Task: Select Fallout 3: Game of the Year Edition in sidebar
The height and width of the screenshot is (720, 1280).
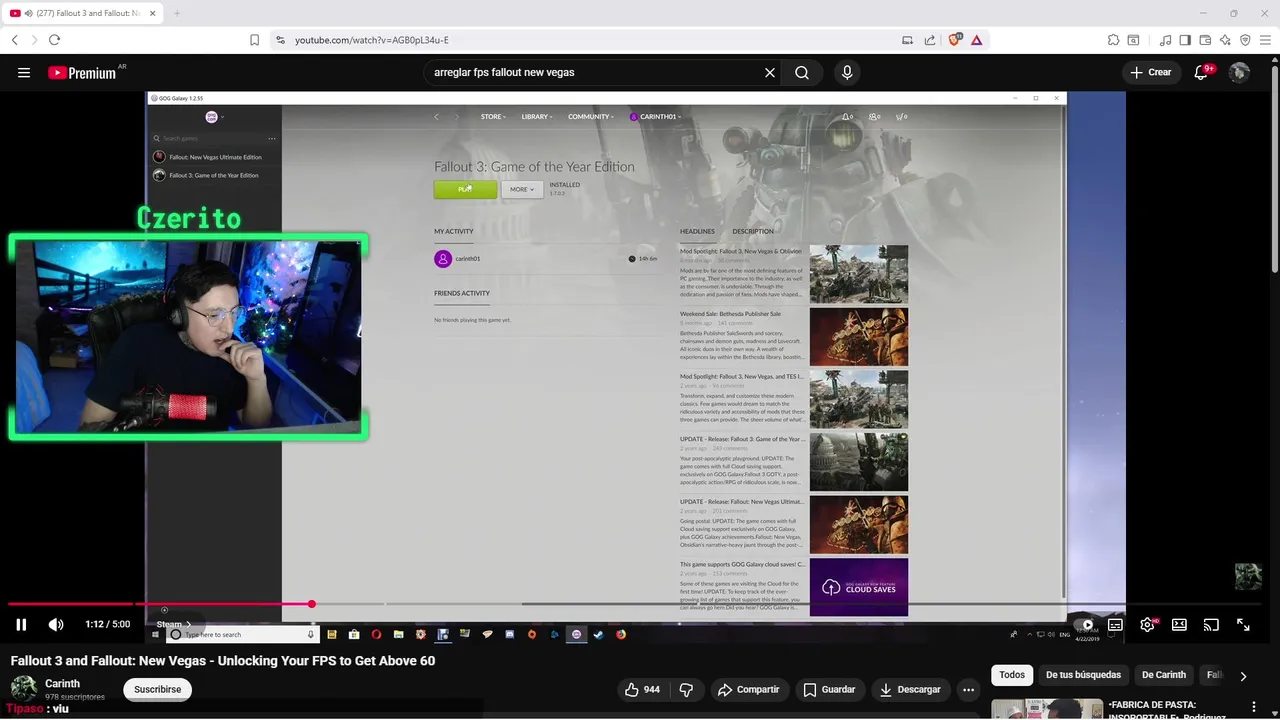Action: click(x=213, y=175)
